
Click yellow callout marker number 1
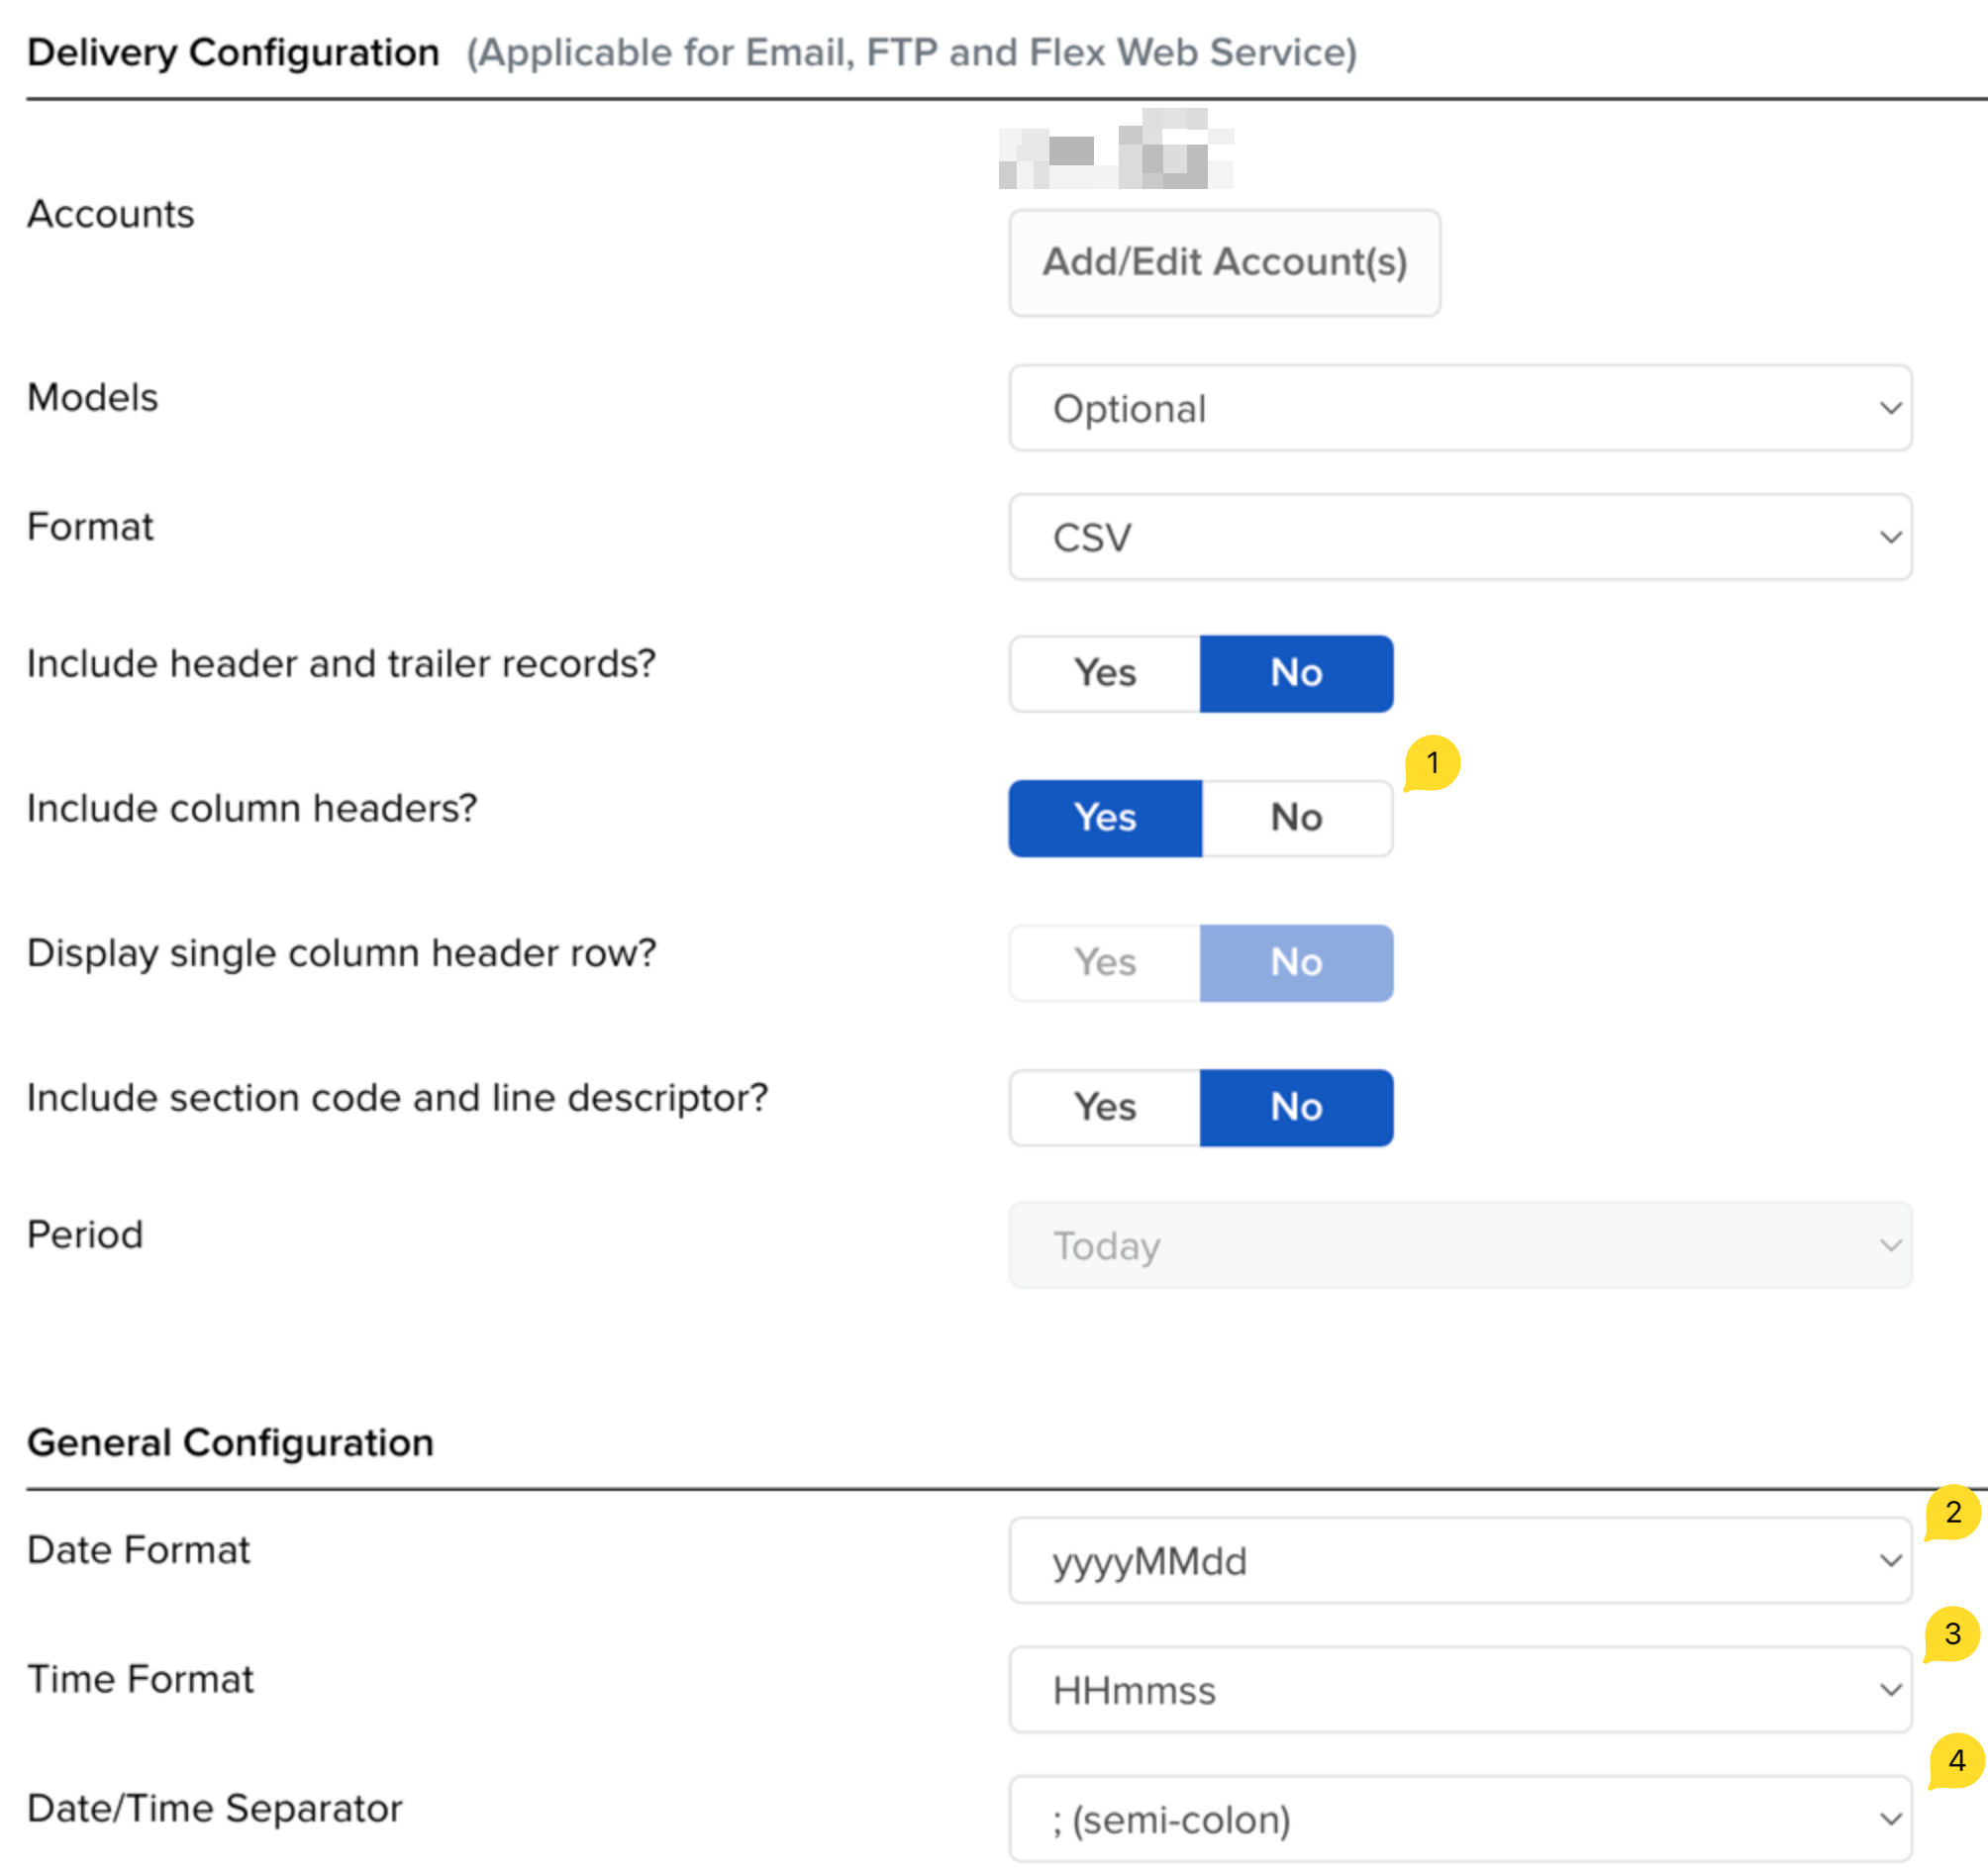[x=1432, y=763]
